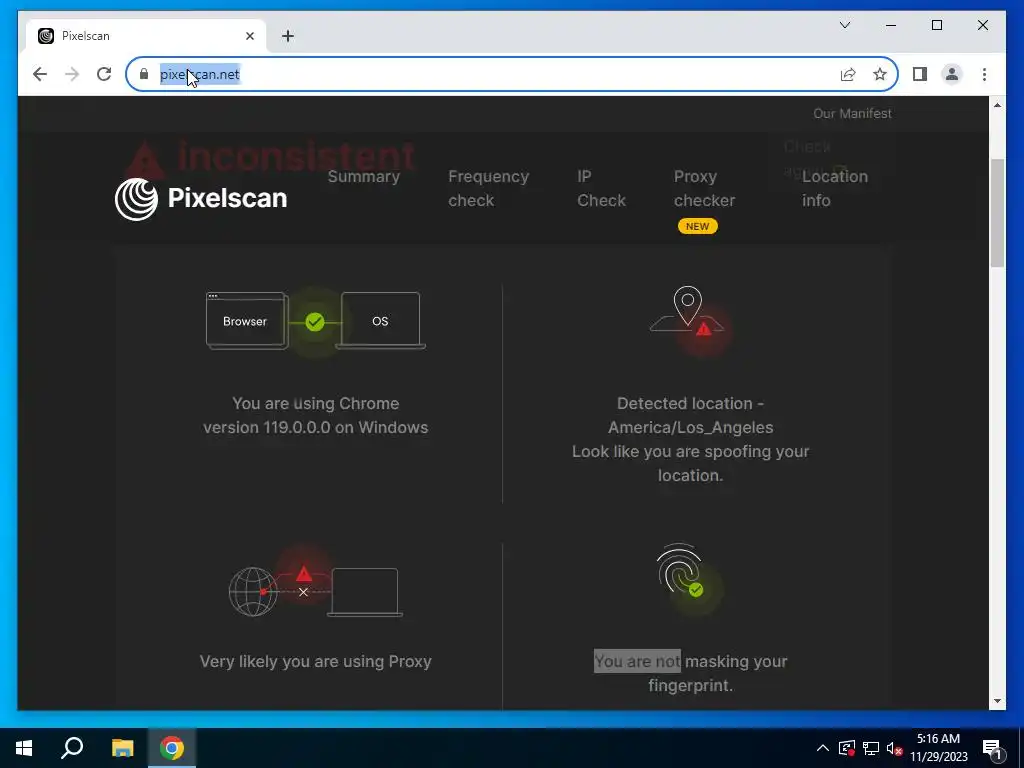
Task: Open a new tab with plus button
Action: 288,36
